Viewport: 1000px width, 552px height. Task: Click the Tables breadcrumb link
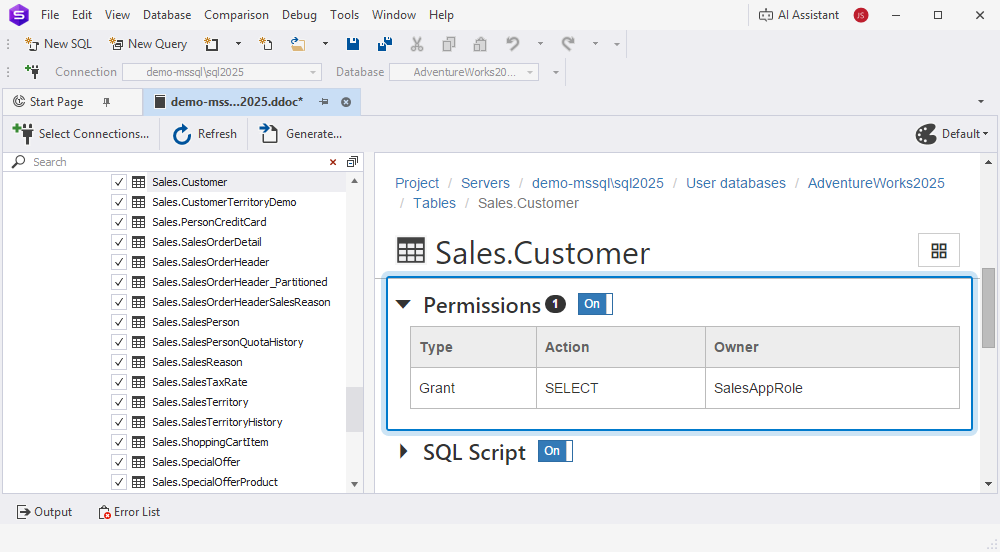(x=434, y=203)
